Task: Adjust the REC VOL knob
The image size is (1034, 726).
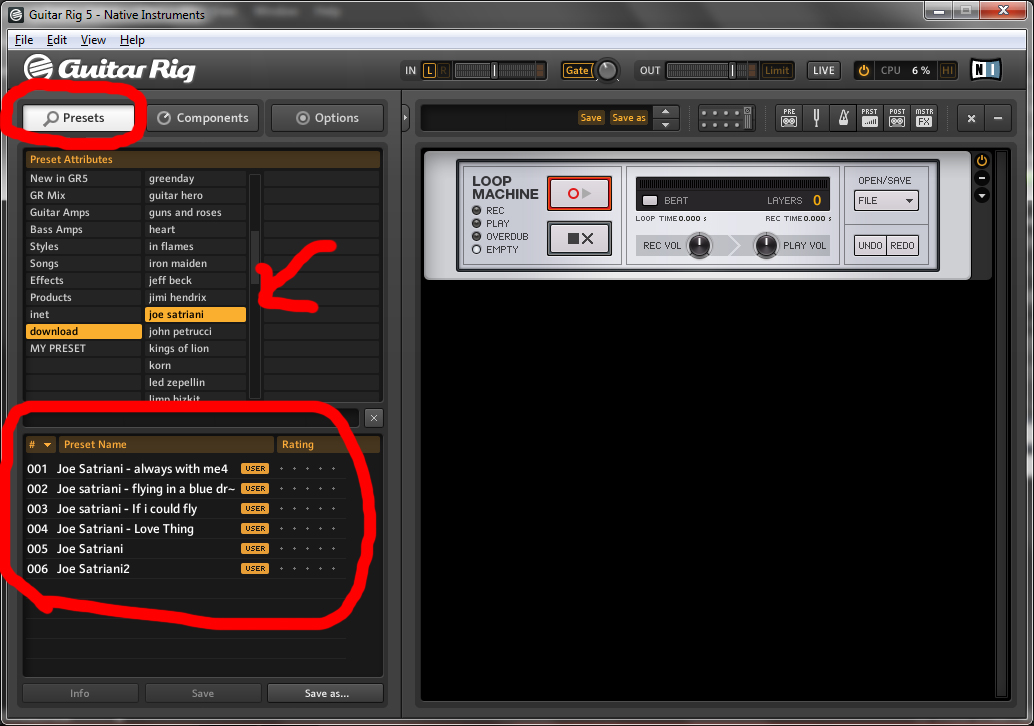Action: click(699, 246)
